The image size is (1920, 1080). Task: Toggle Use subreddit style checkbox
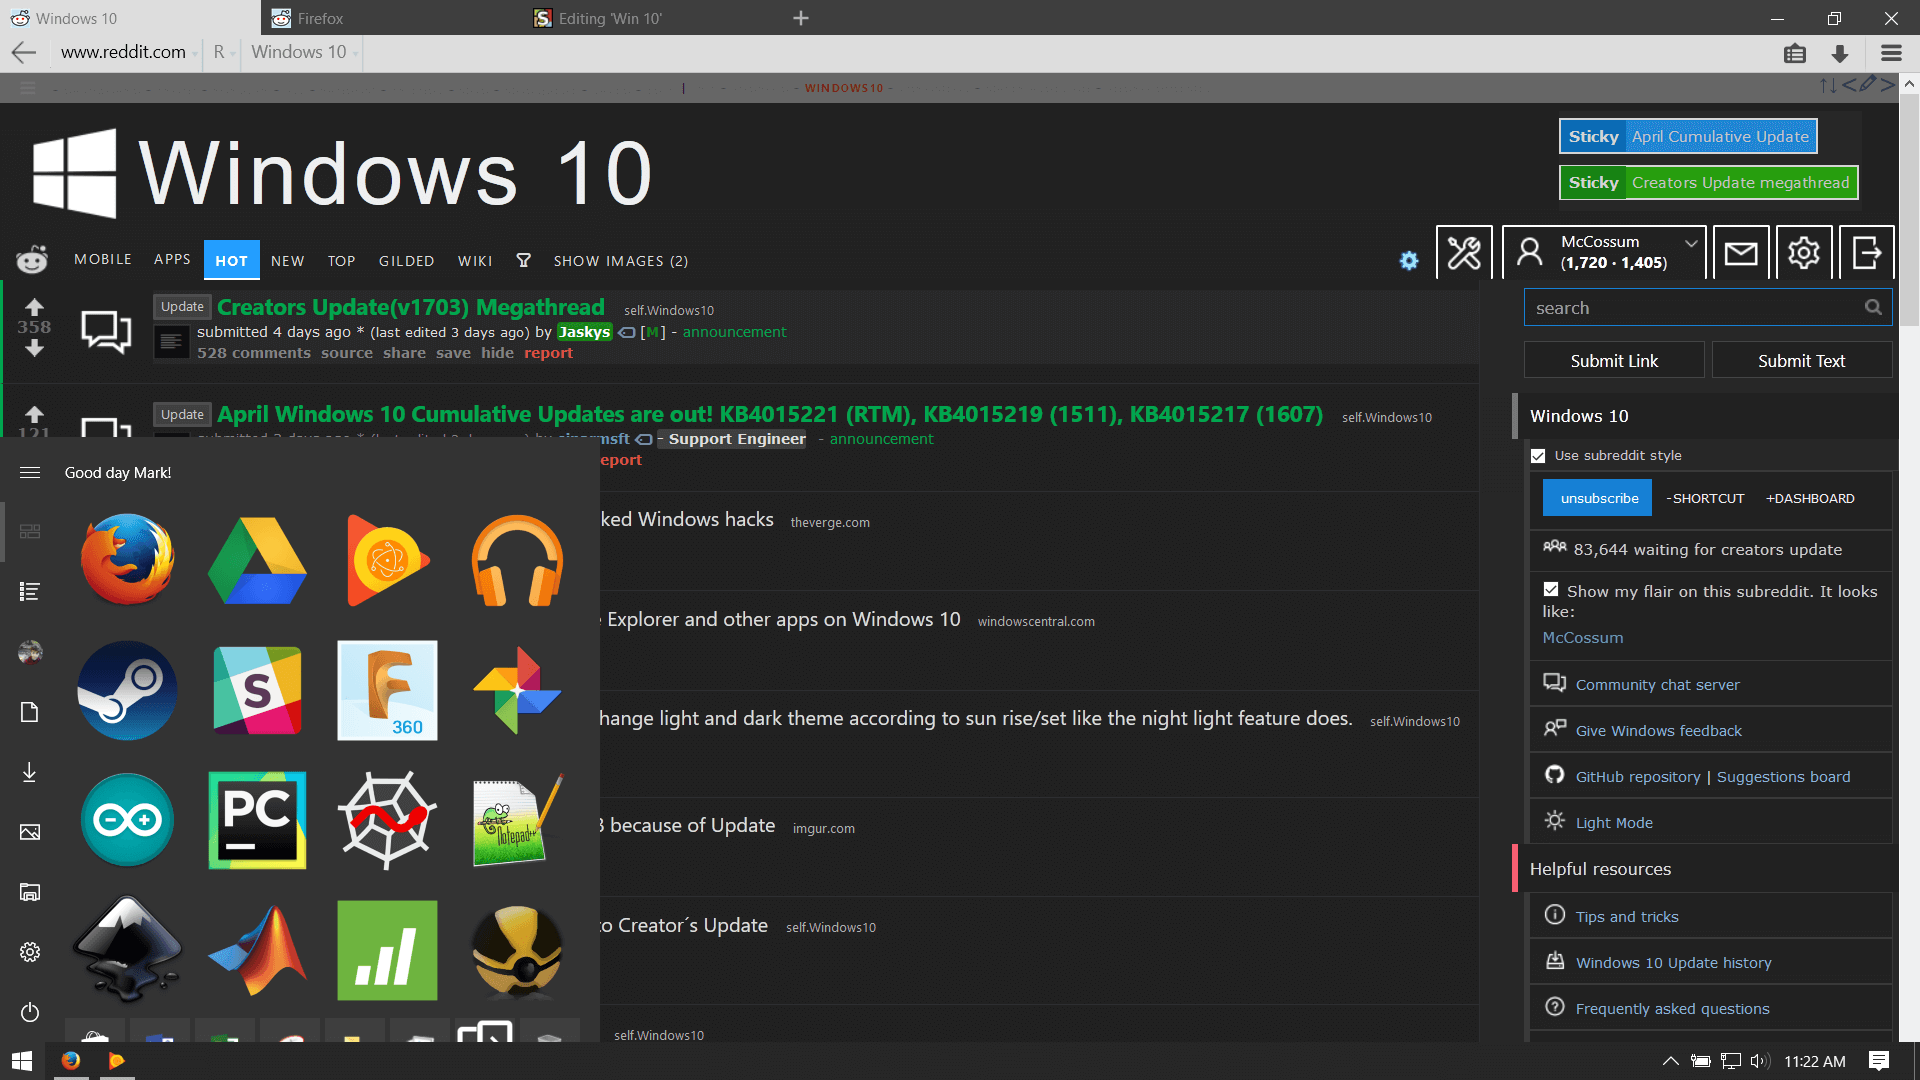coord(1538,456)
